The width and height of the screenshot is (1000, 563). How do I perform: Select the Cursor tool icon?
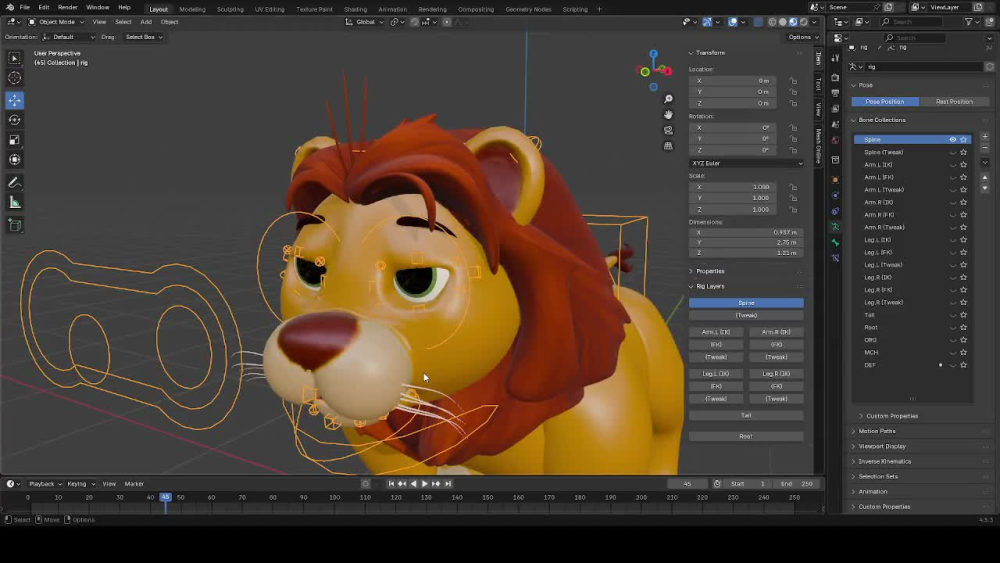[14, 78]
